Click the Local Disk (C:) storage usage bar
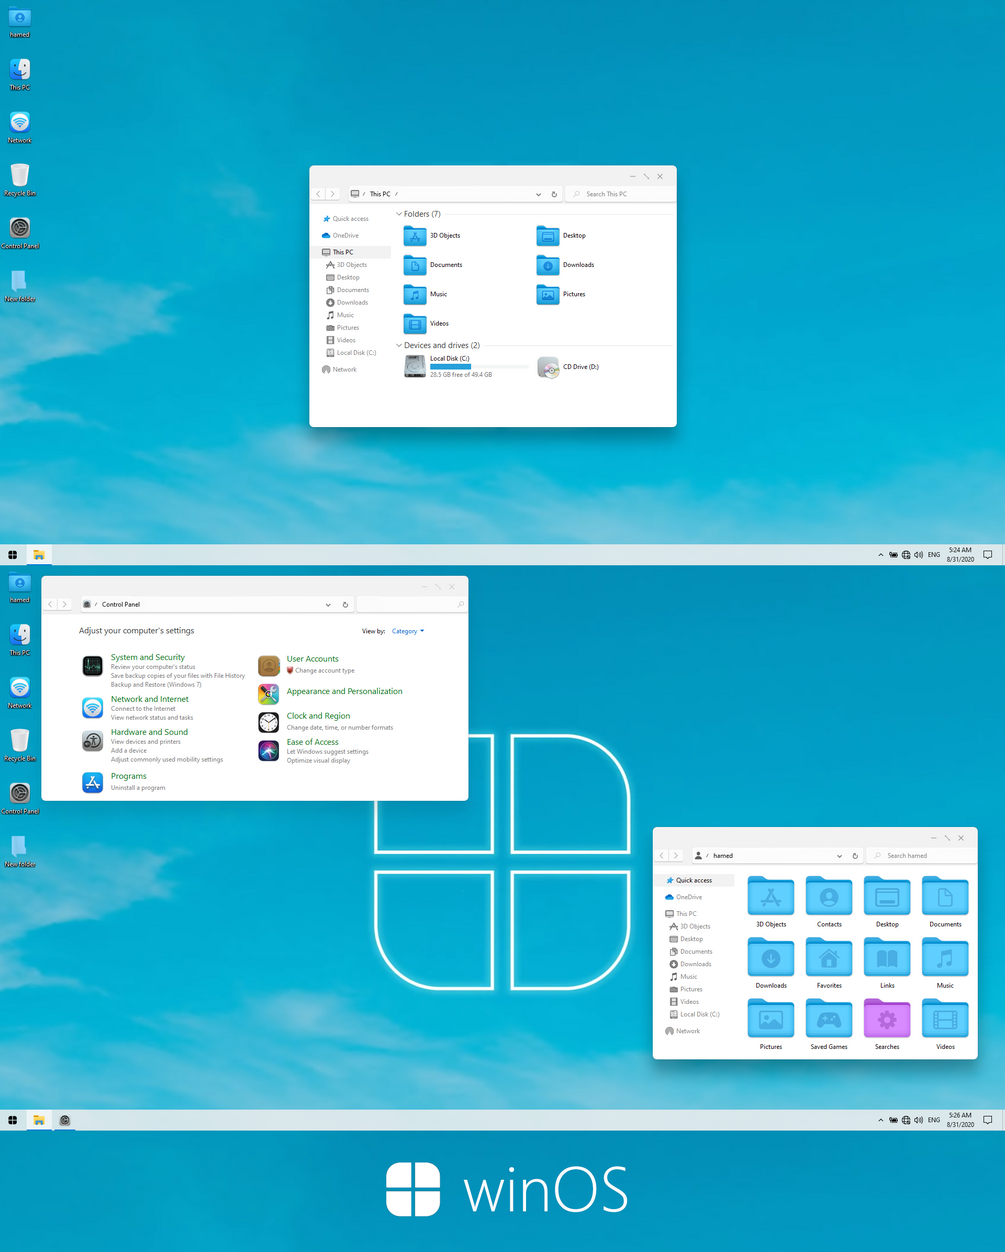1005x1252 pixels. click(x=479, y=367)
